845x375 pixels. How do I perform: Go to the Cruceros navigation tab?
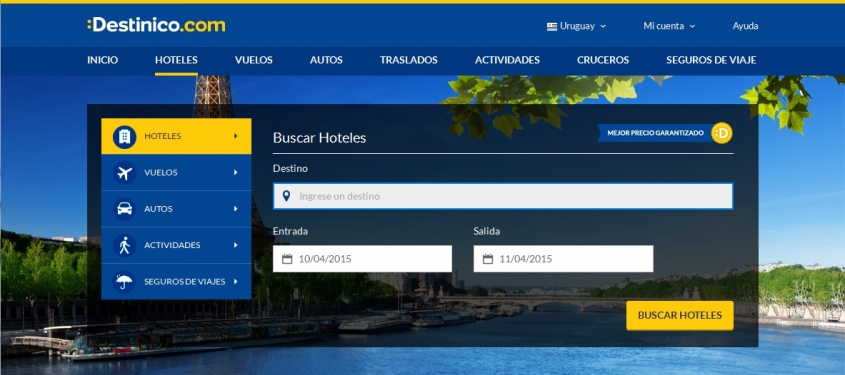pos(602,60)
